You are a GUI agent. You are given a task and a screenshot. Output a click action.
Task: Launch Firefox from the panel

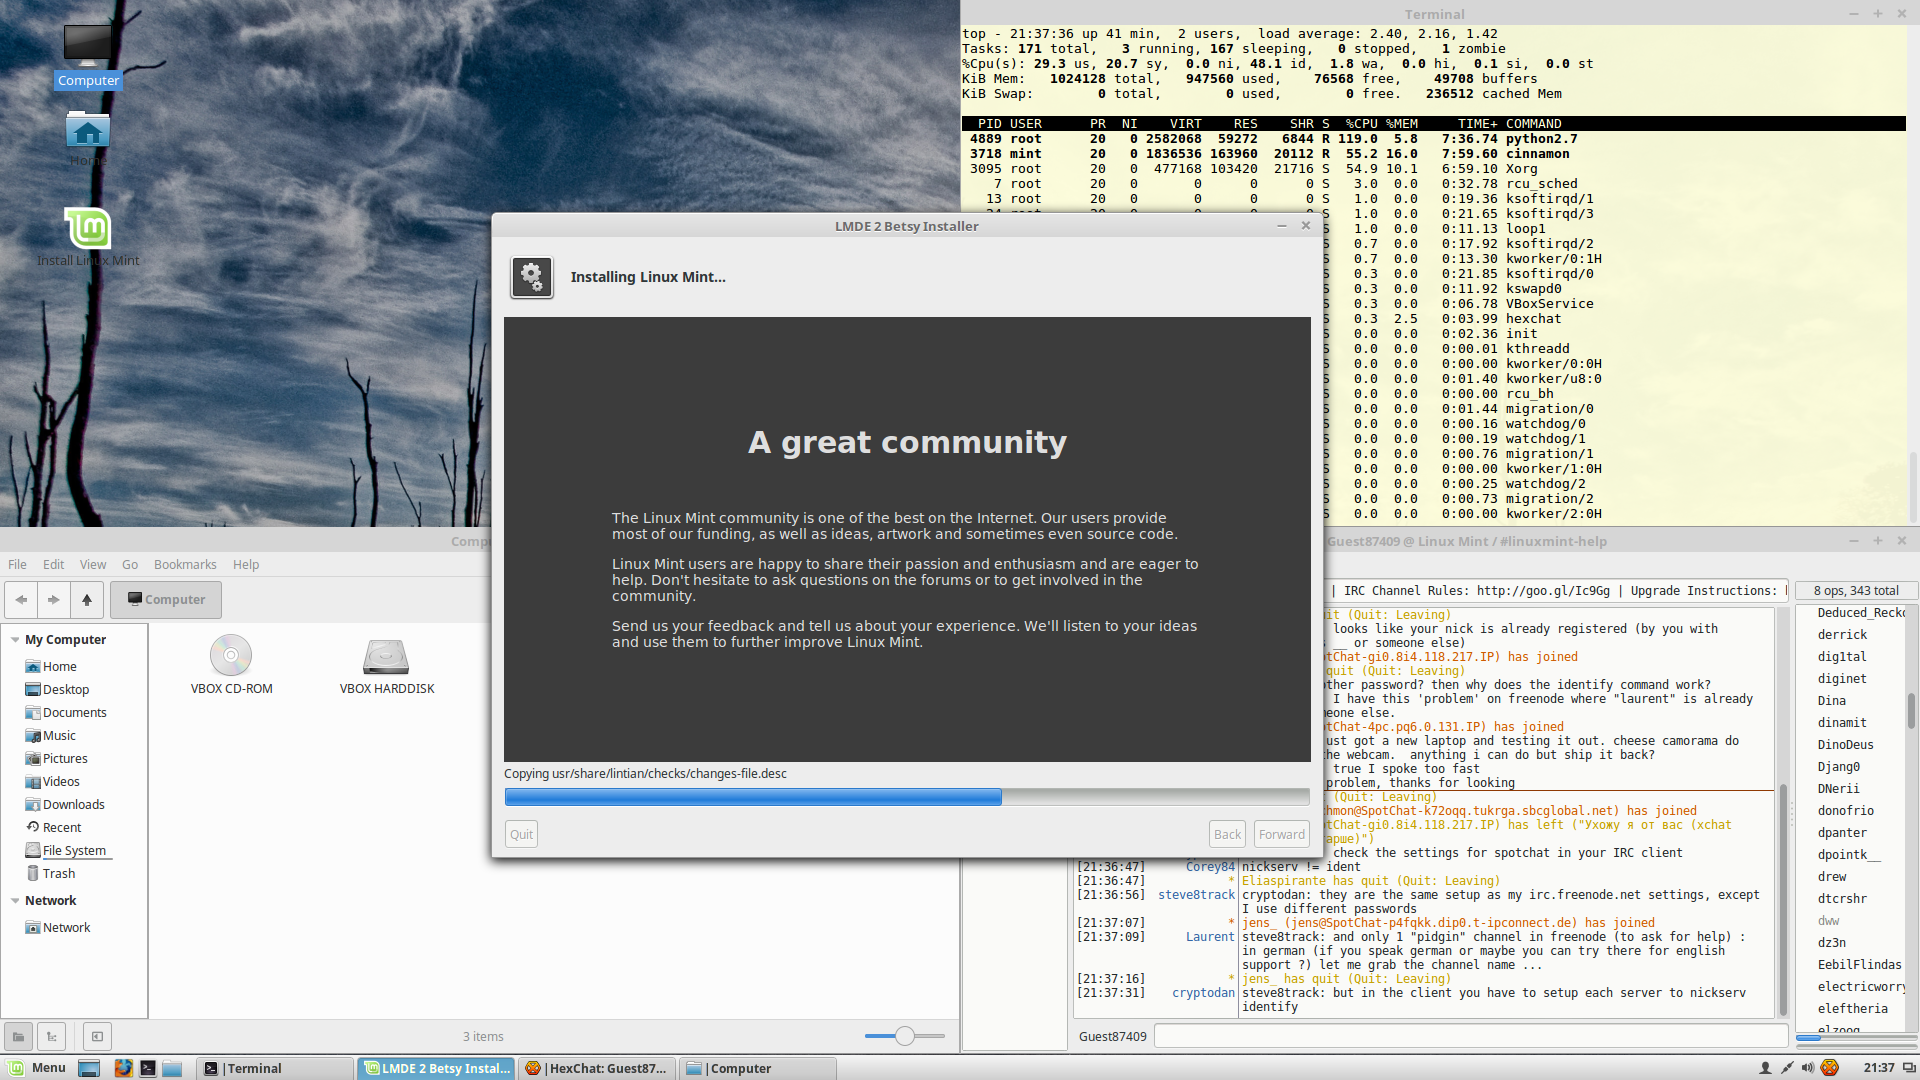(123, 1068)
